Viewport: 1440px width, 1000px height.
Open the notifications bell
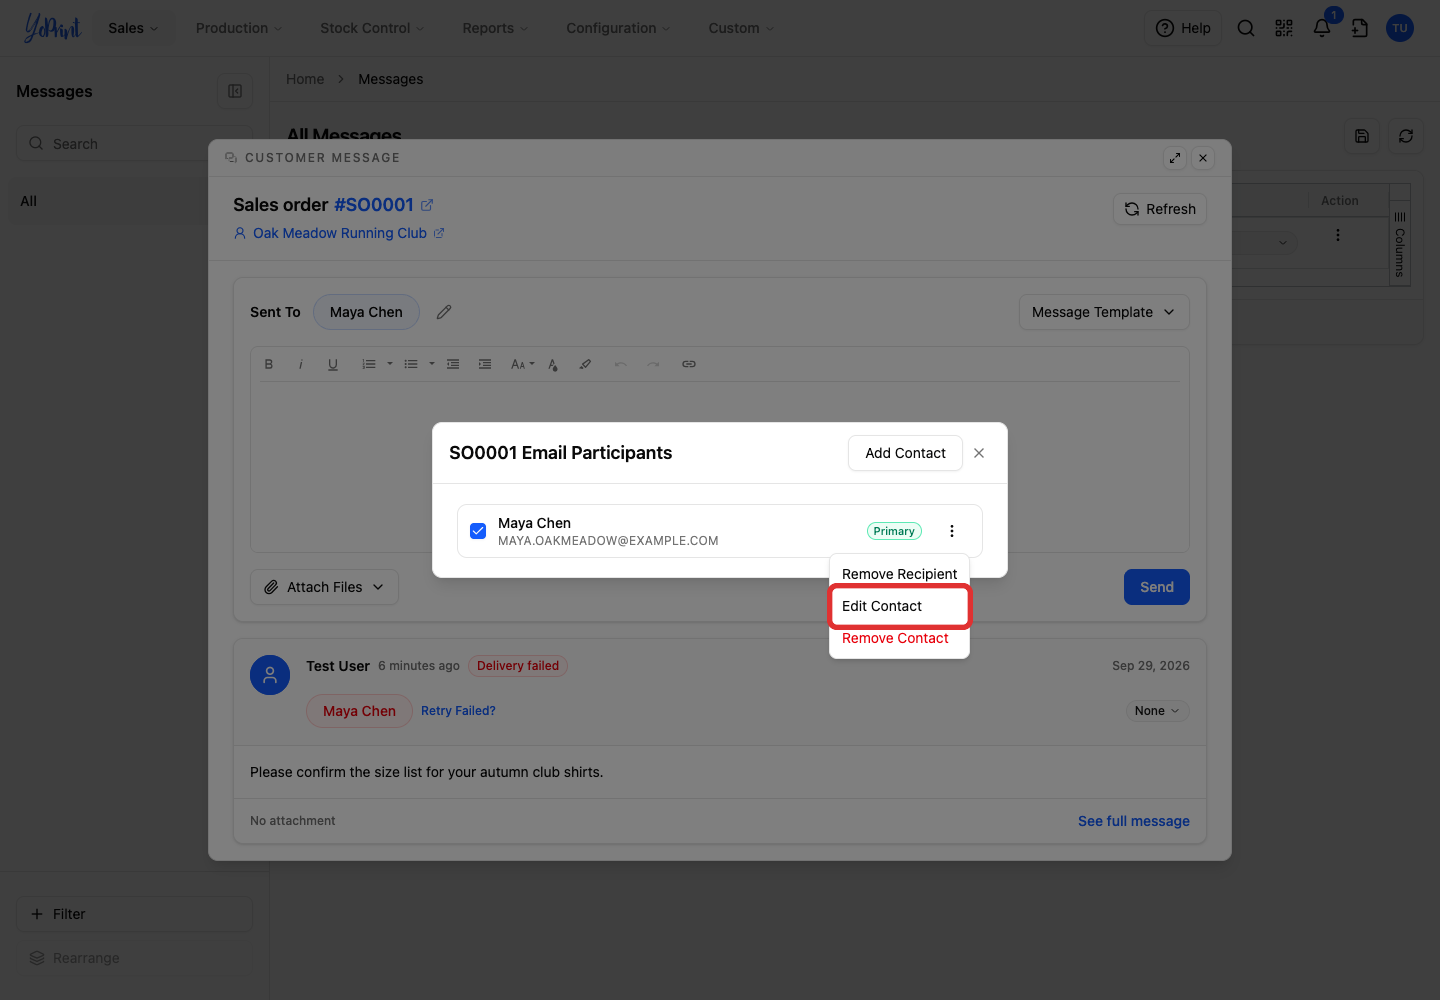click(1322, 28)
